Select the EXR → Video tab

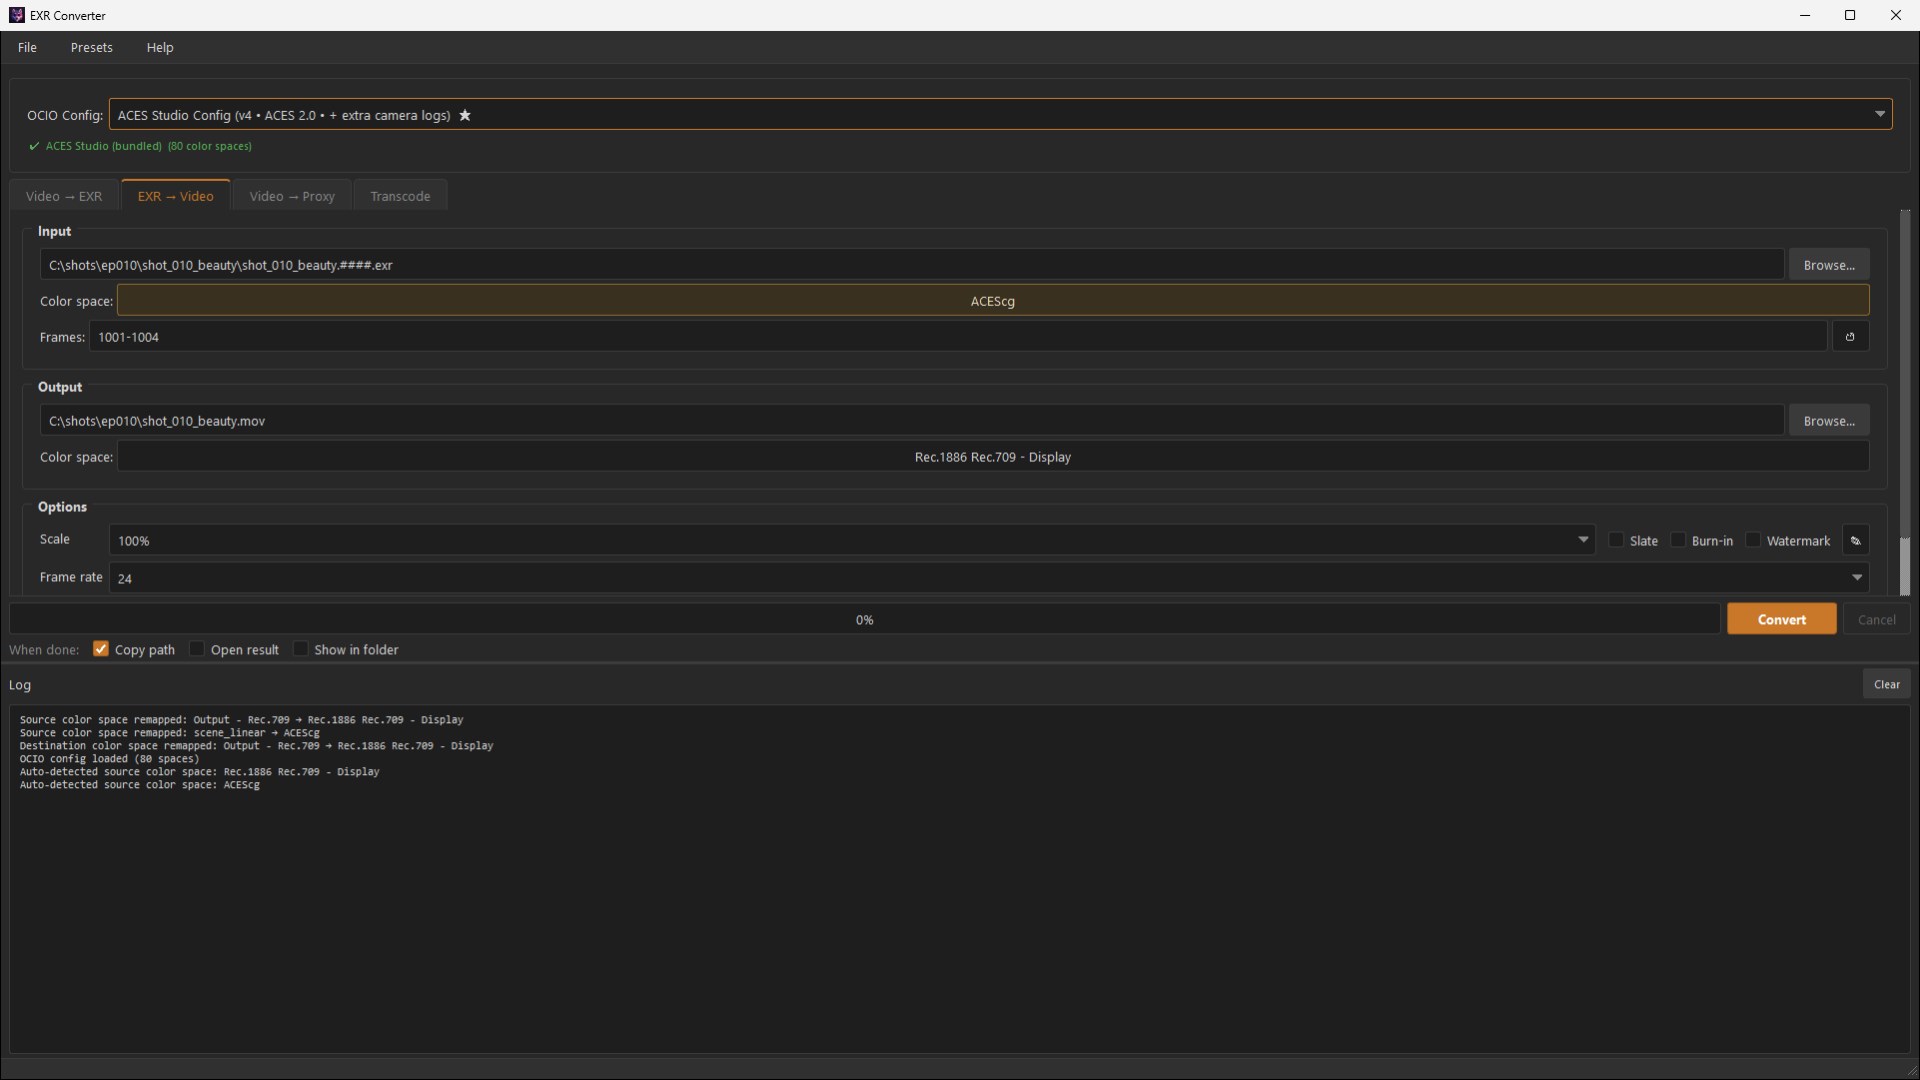pos(176,196)
